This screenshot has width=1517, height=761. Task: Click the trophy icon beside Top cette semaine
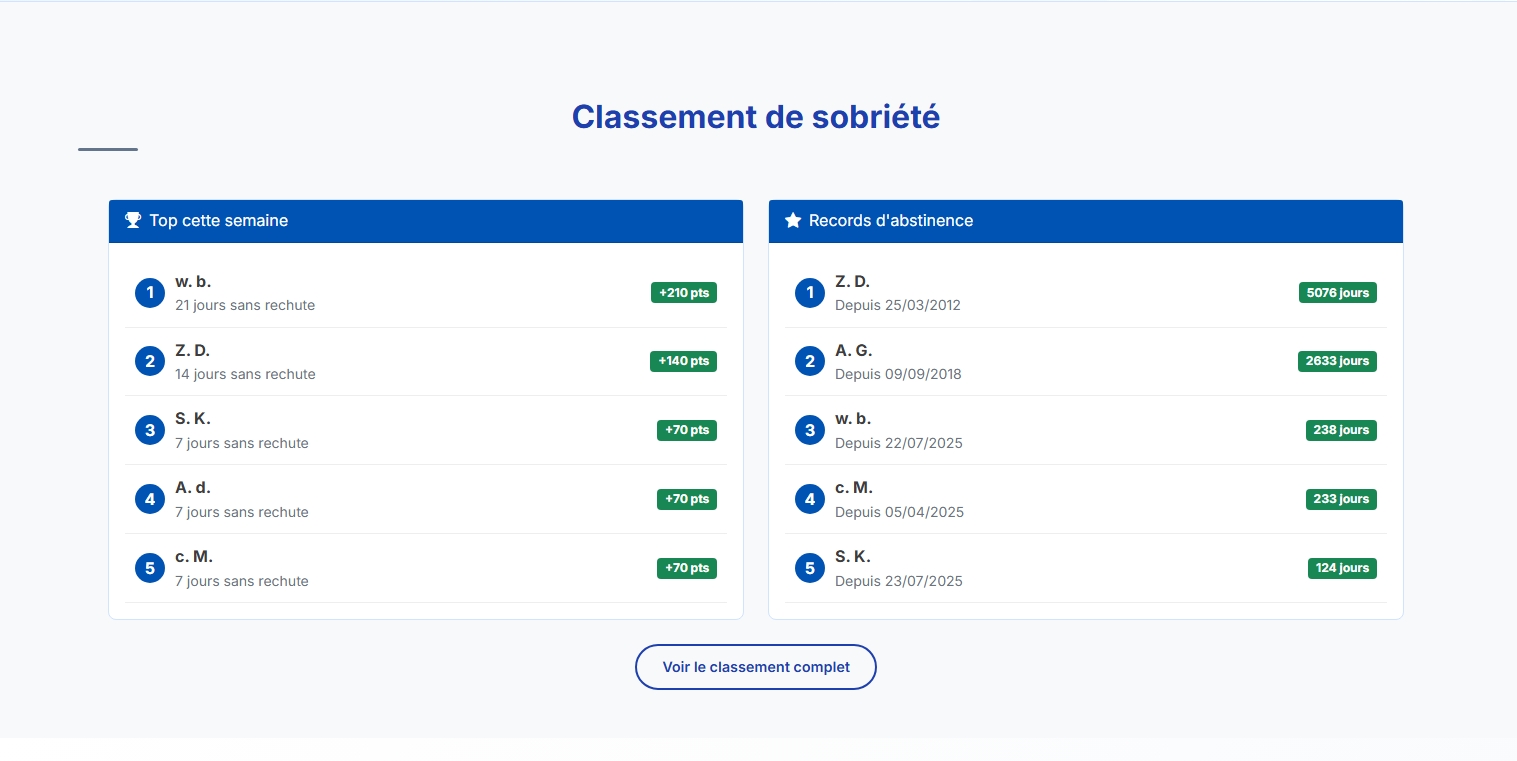point(133,220)
